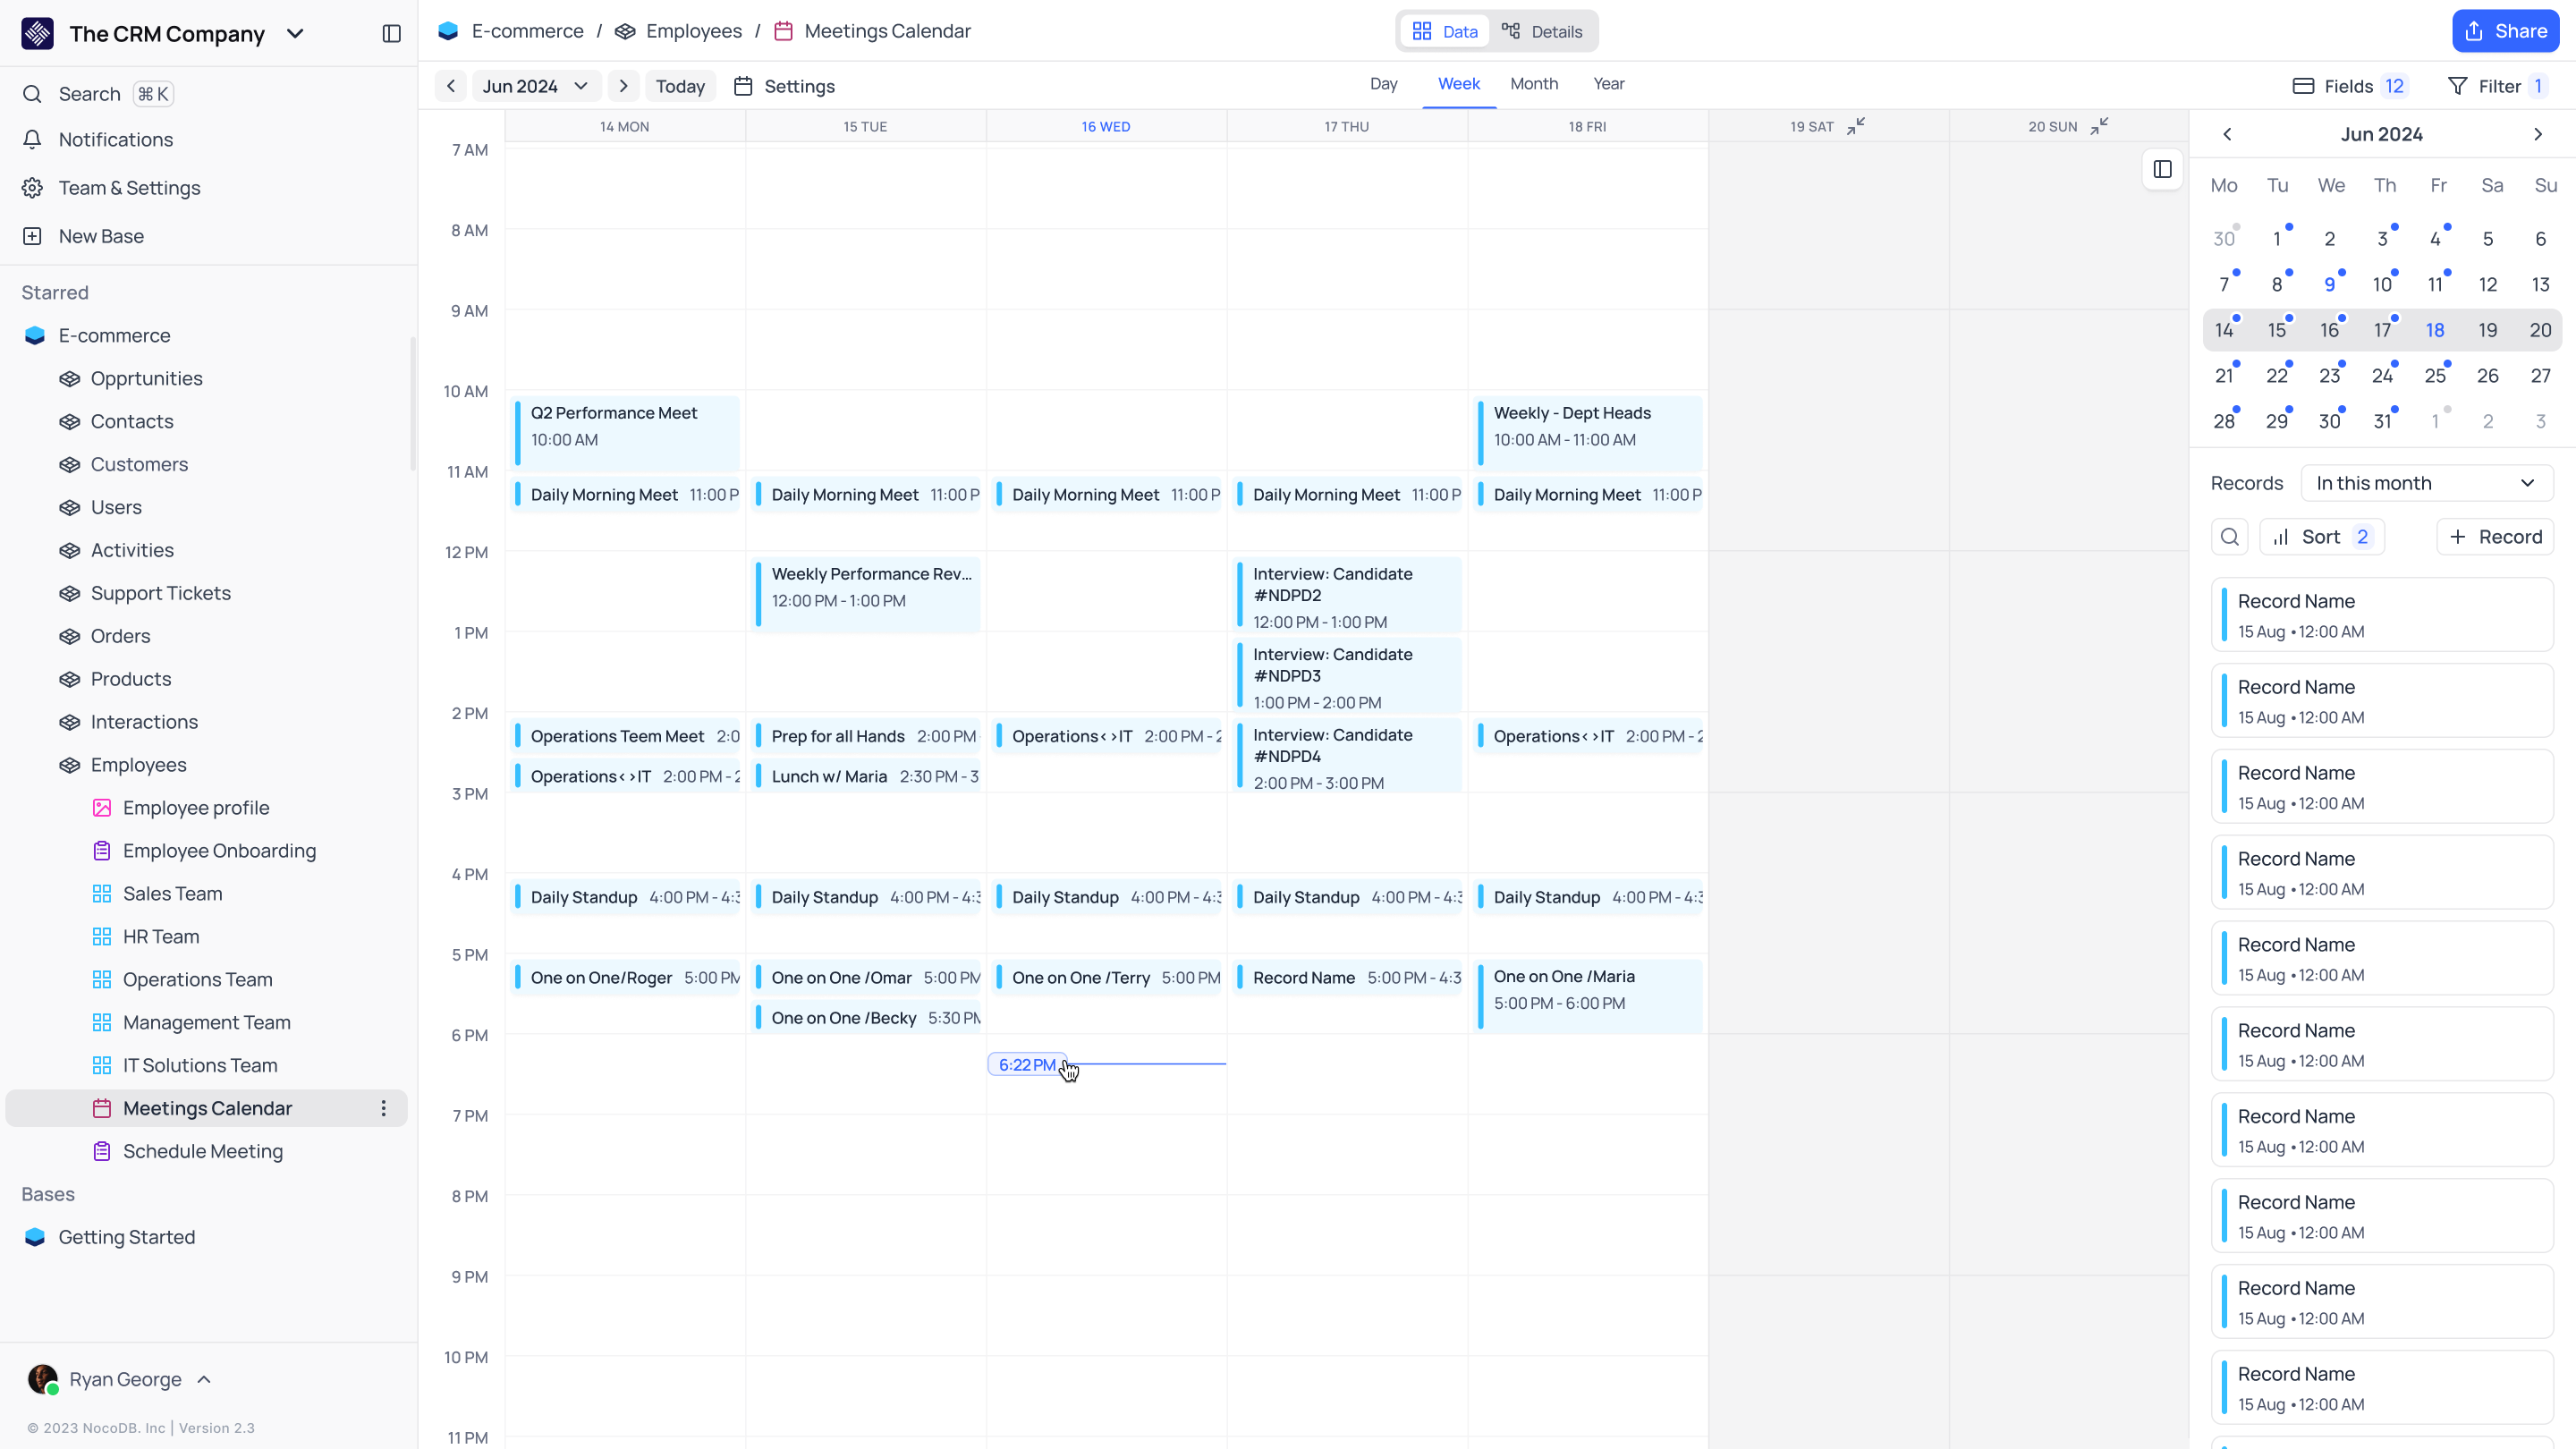
Task: Select June 20 in the mini calendar
Action: (x=2541, y=329)
